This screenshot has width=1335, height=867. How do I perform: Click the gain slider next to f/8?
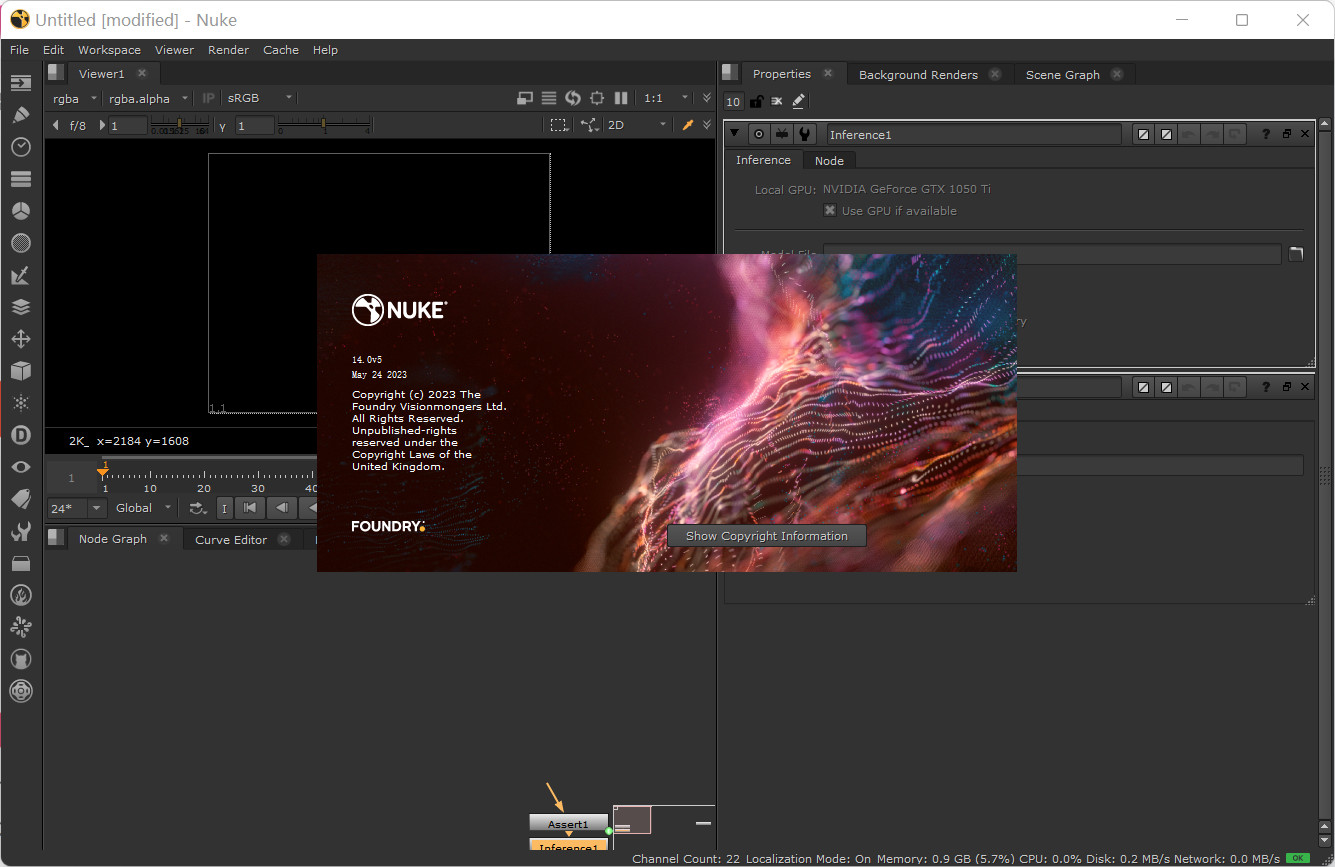click(179, 125)
